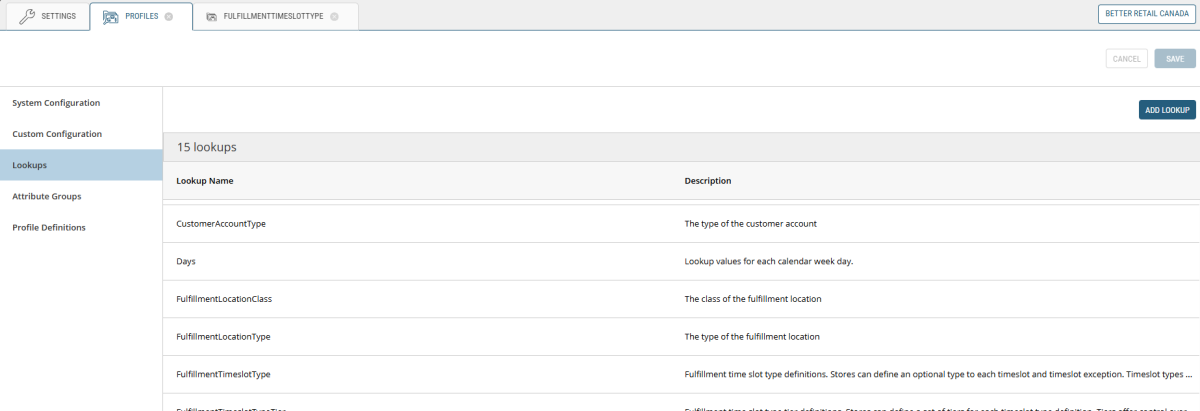Go to Attribute Groups section

coord(47,196)
